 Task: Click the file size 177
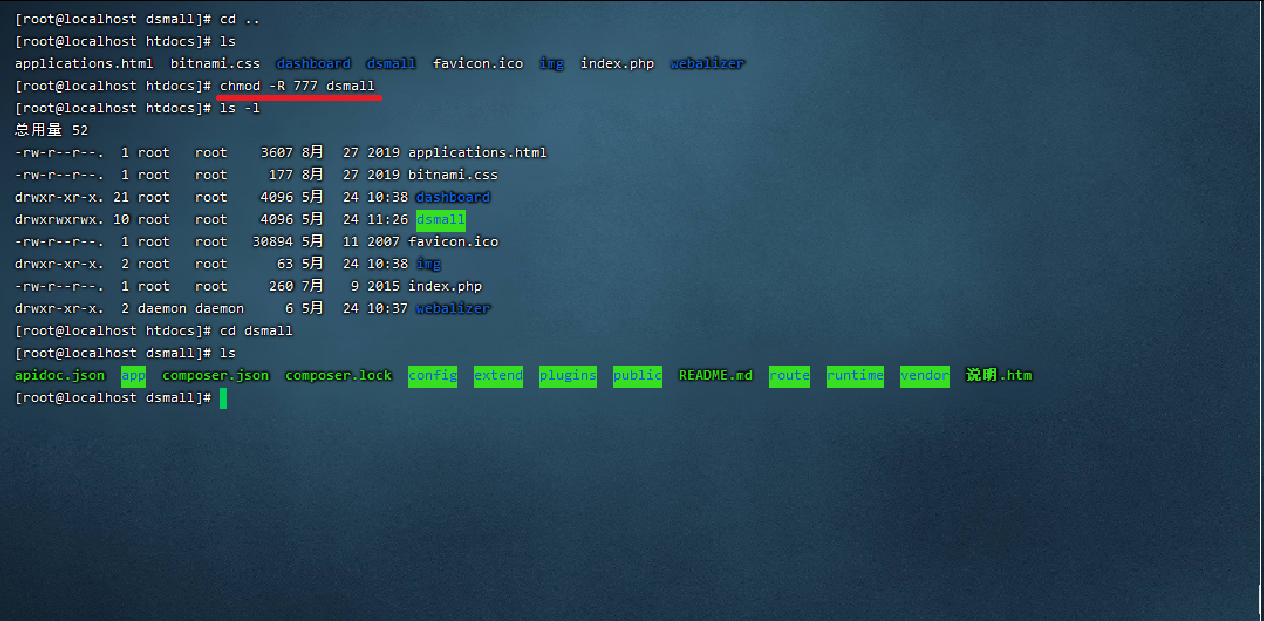pos(281,175)
